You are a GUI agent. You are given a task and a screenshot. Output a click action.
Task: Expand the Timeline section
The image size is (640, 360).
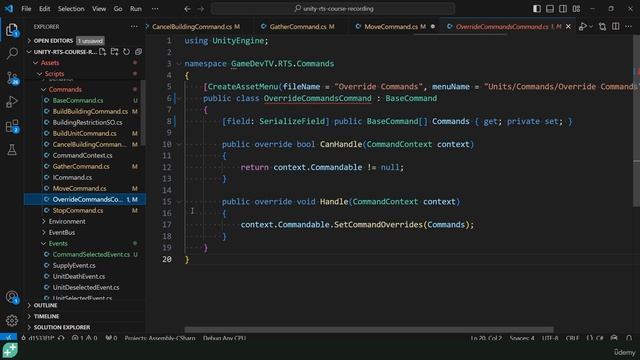pos(46,316)
